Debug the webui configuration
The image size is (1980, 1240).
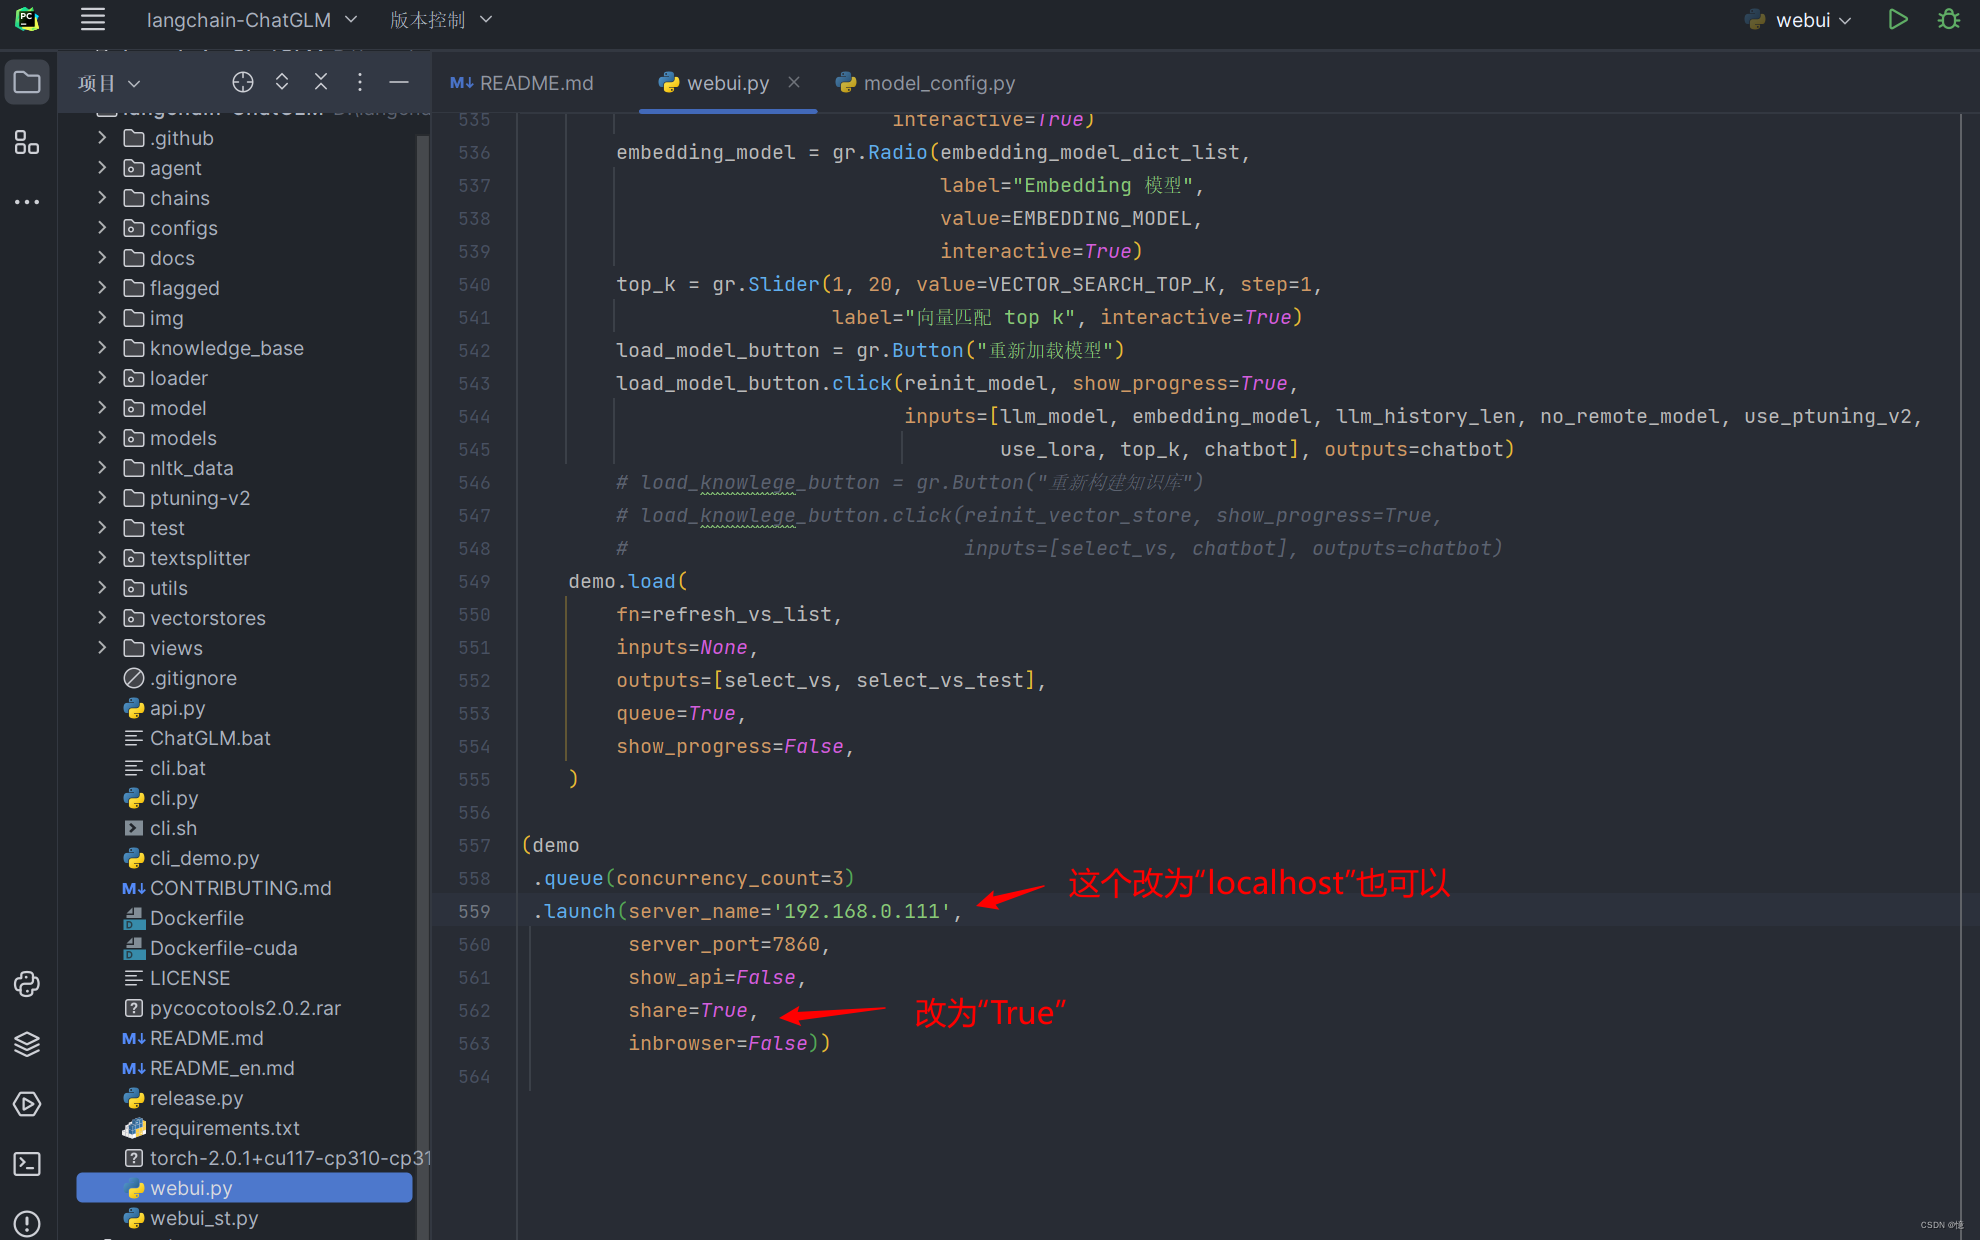click(1948, 19)
